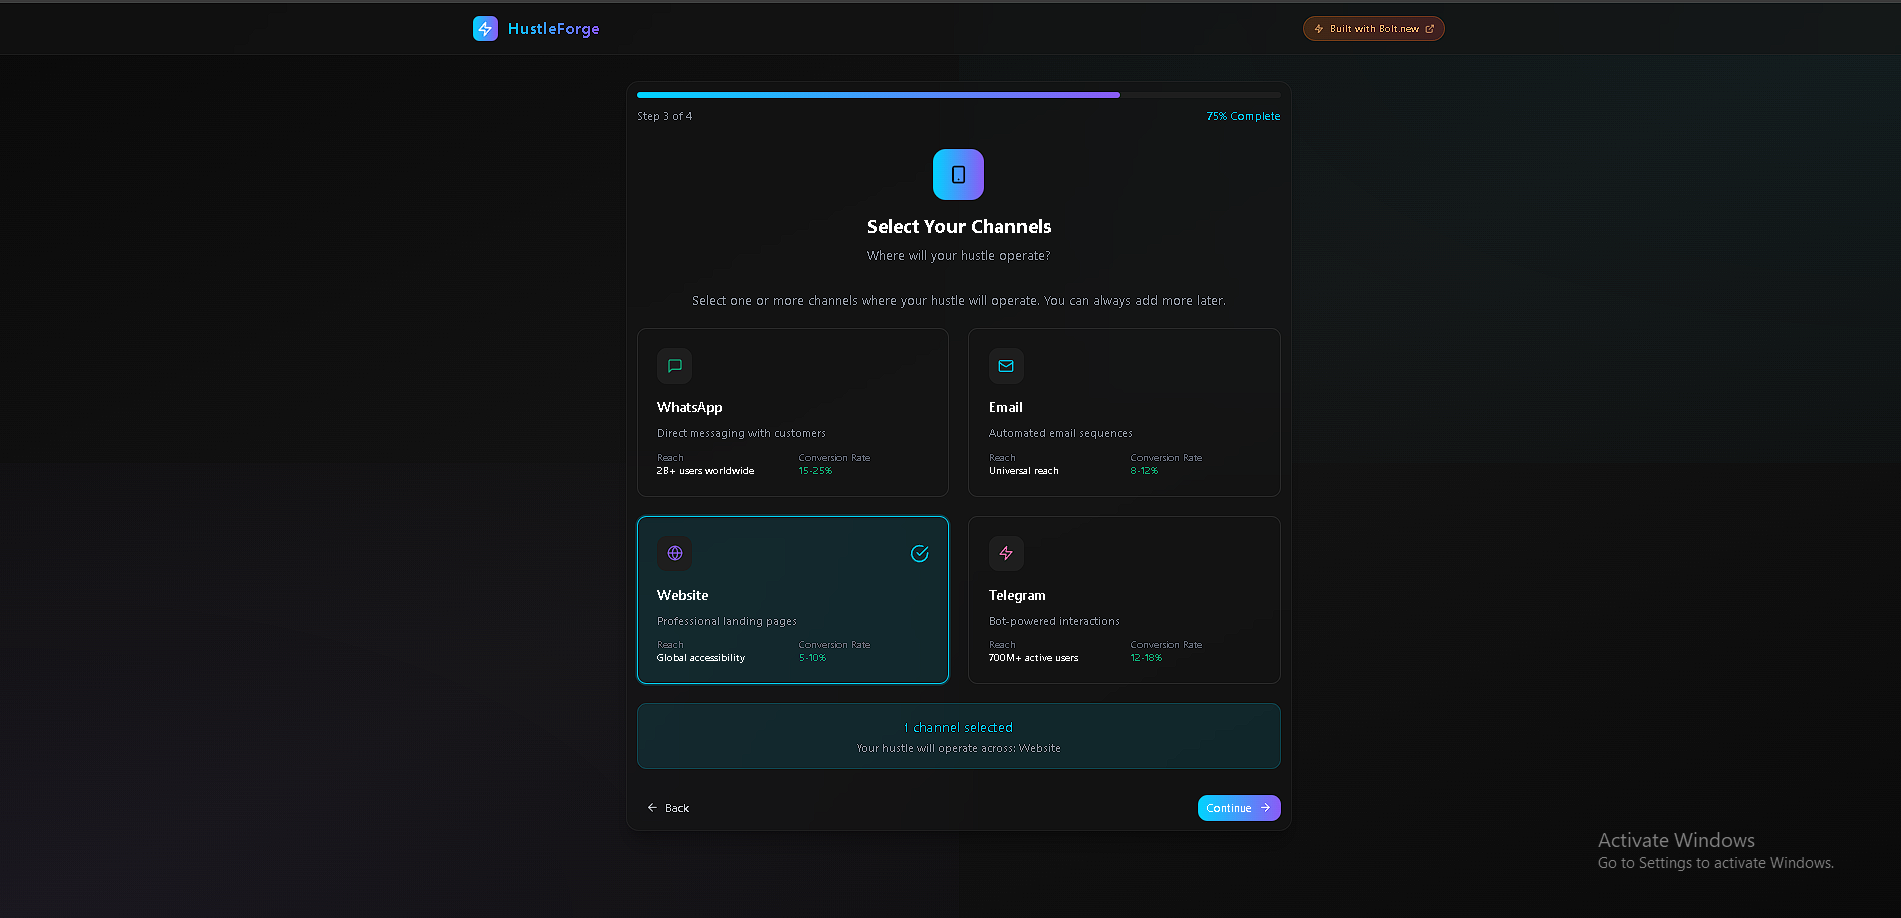
Task: Click the right arrow icon in Continue
Action: coord(1265,808)
